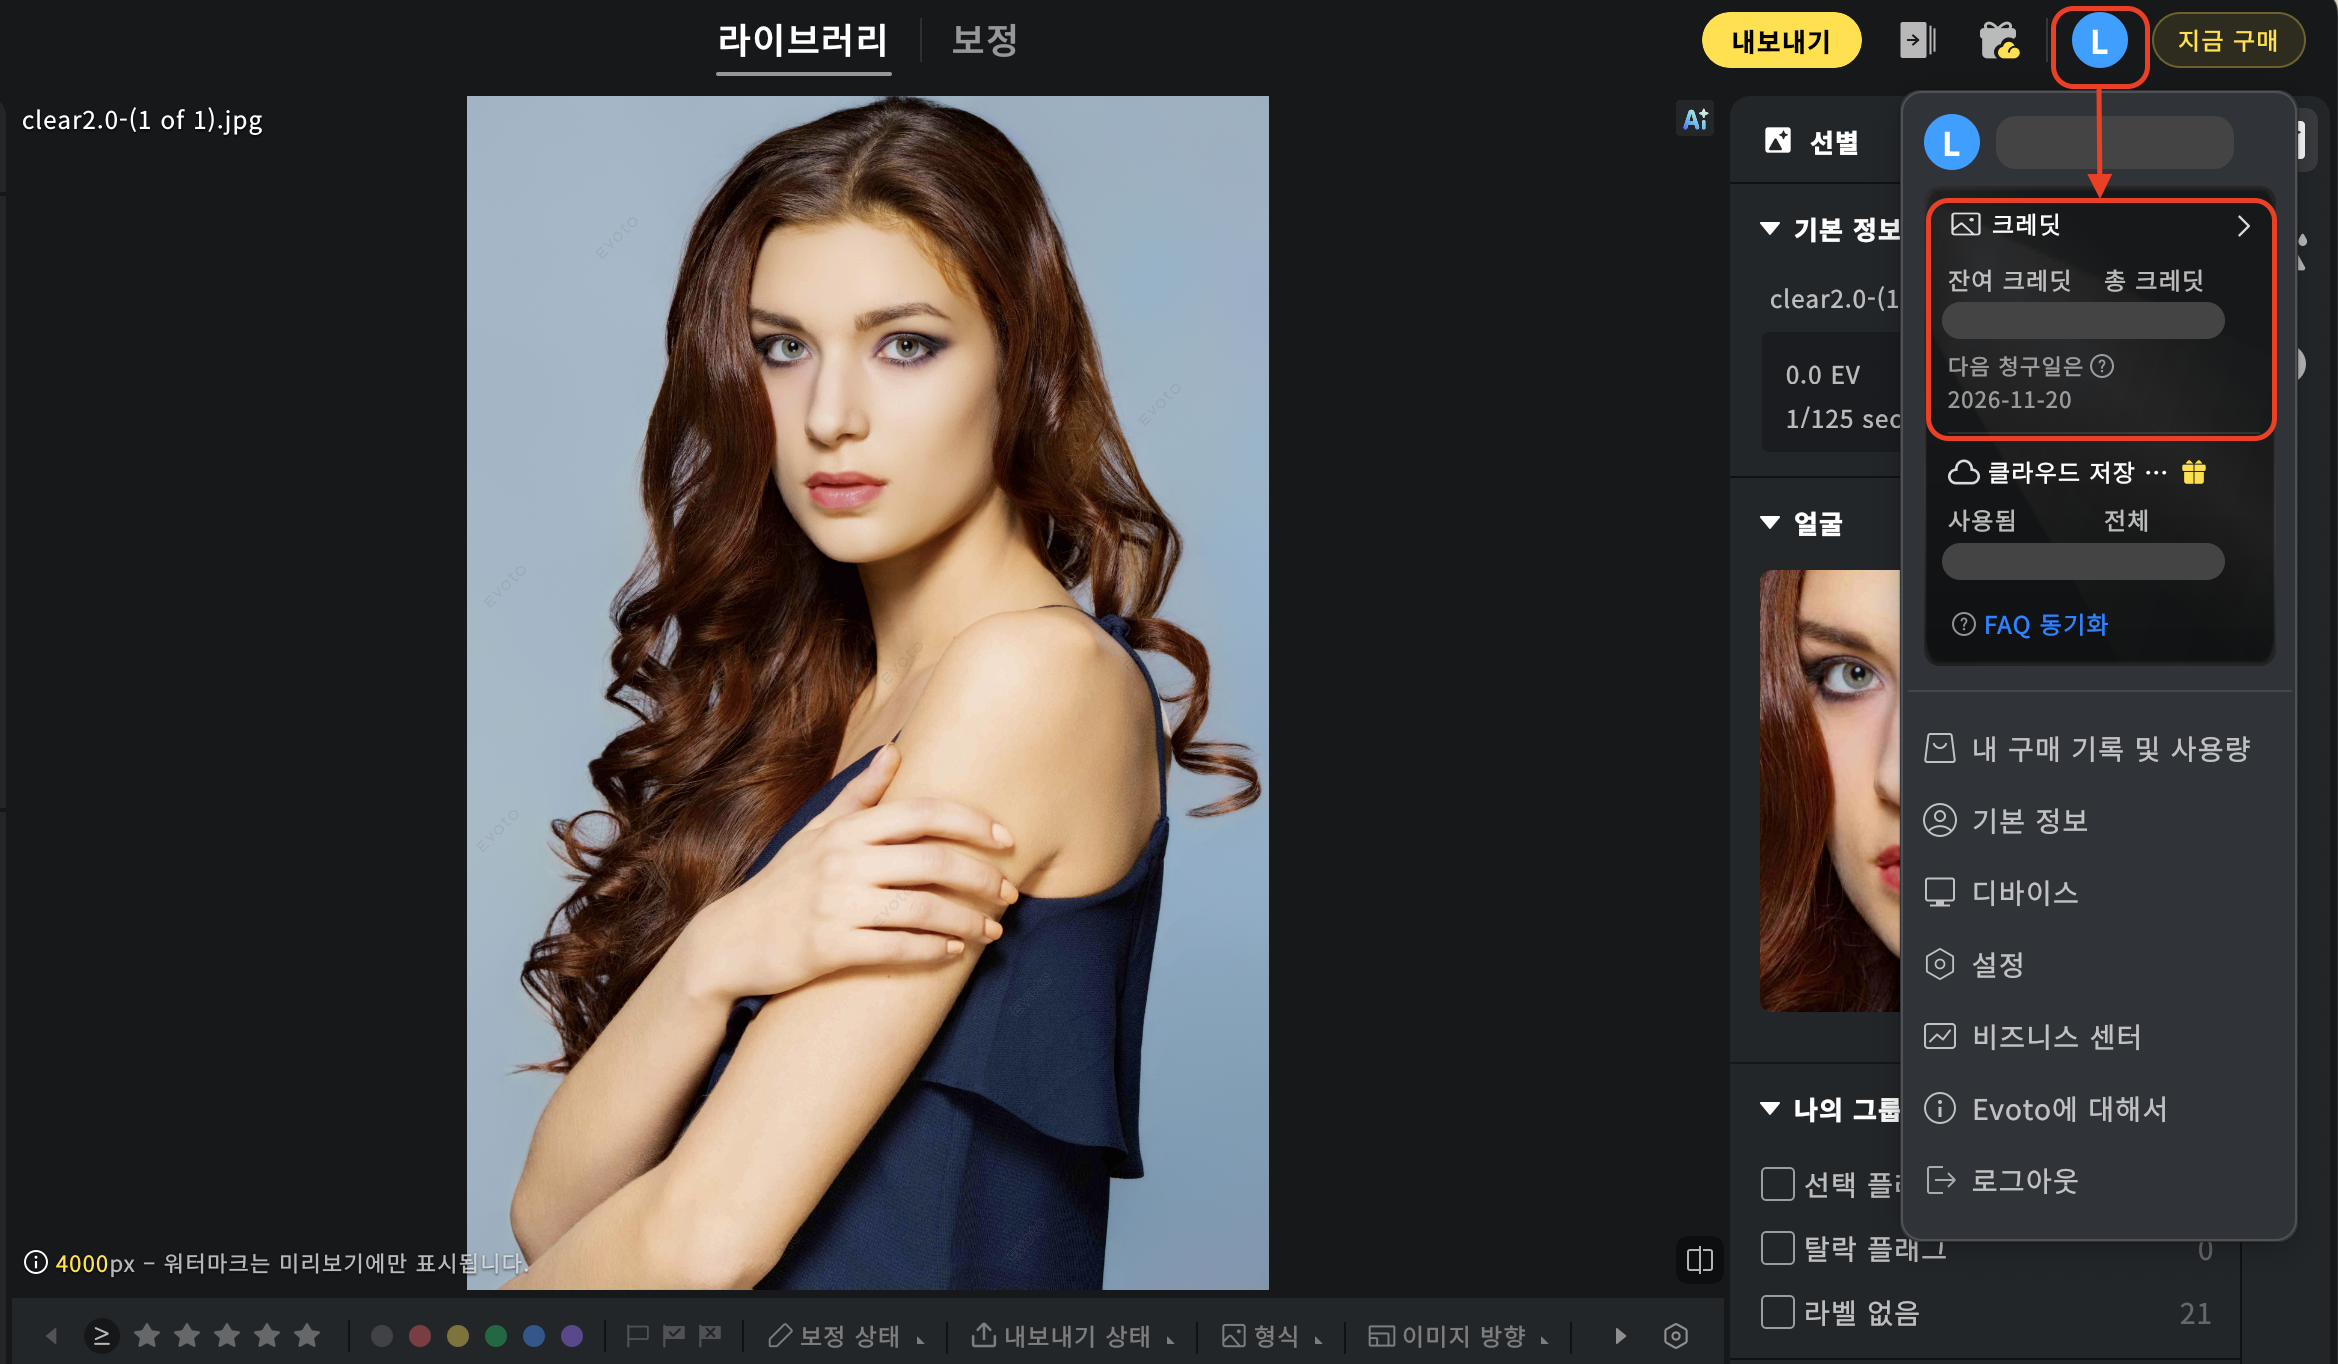Click the panel collapse arrow icon near Export
The height and width of the screenshot is (1364, 2338).
point(1917,41)
